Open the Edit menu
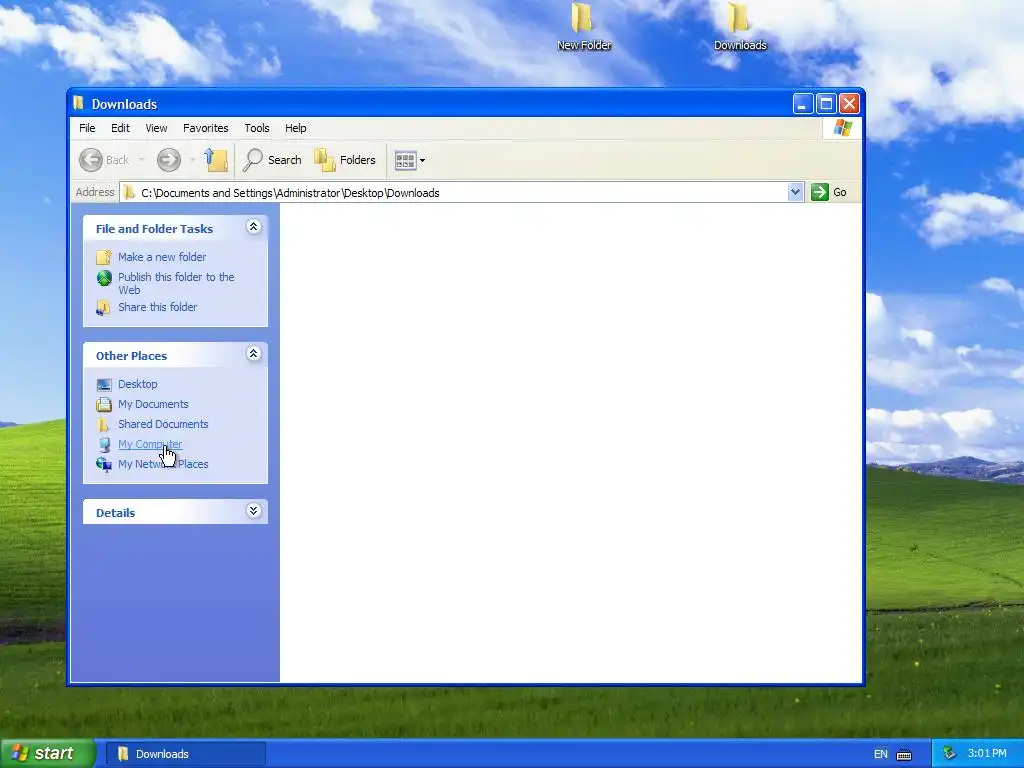The width and height of the screenshot is (1024, 768). [x=120, y=128]
